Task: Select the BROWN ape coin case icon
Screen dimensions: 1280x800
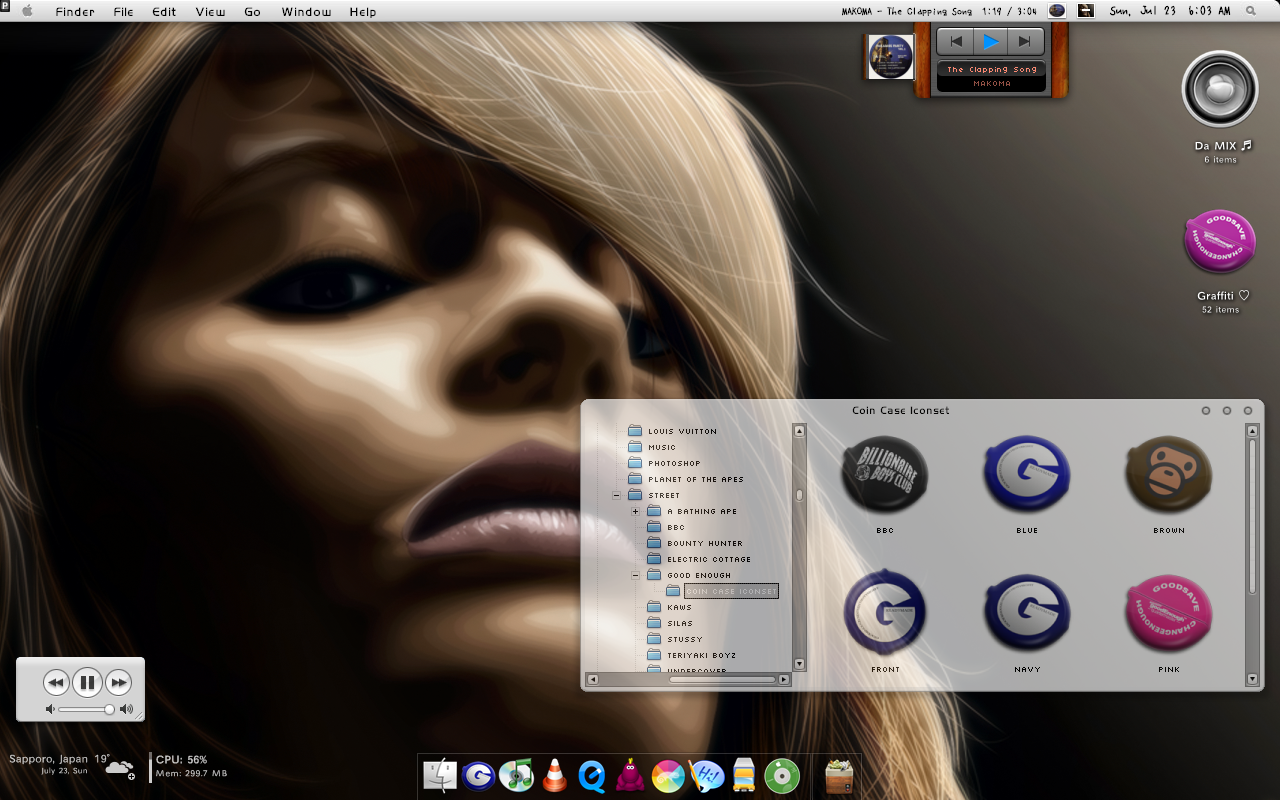Action: coord(1169,473)
